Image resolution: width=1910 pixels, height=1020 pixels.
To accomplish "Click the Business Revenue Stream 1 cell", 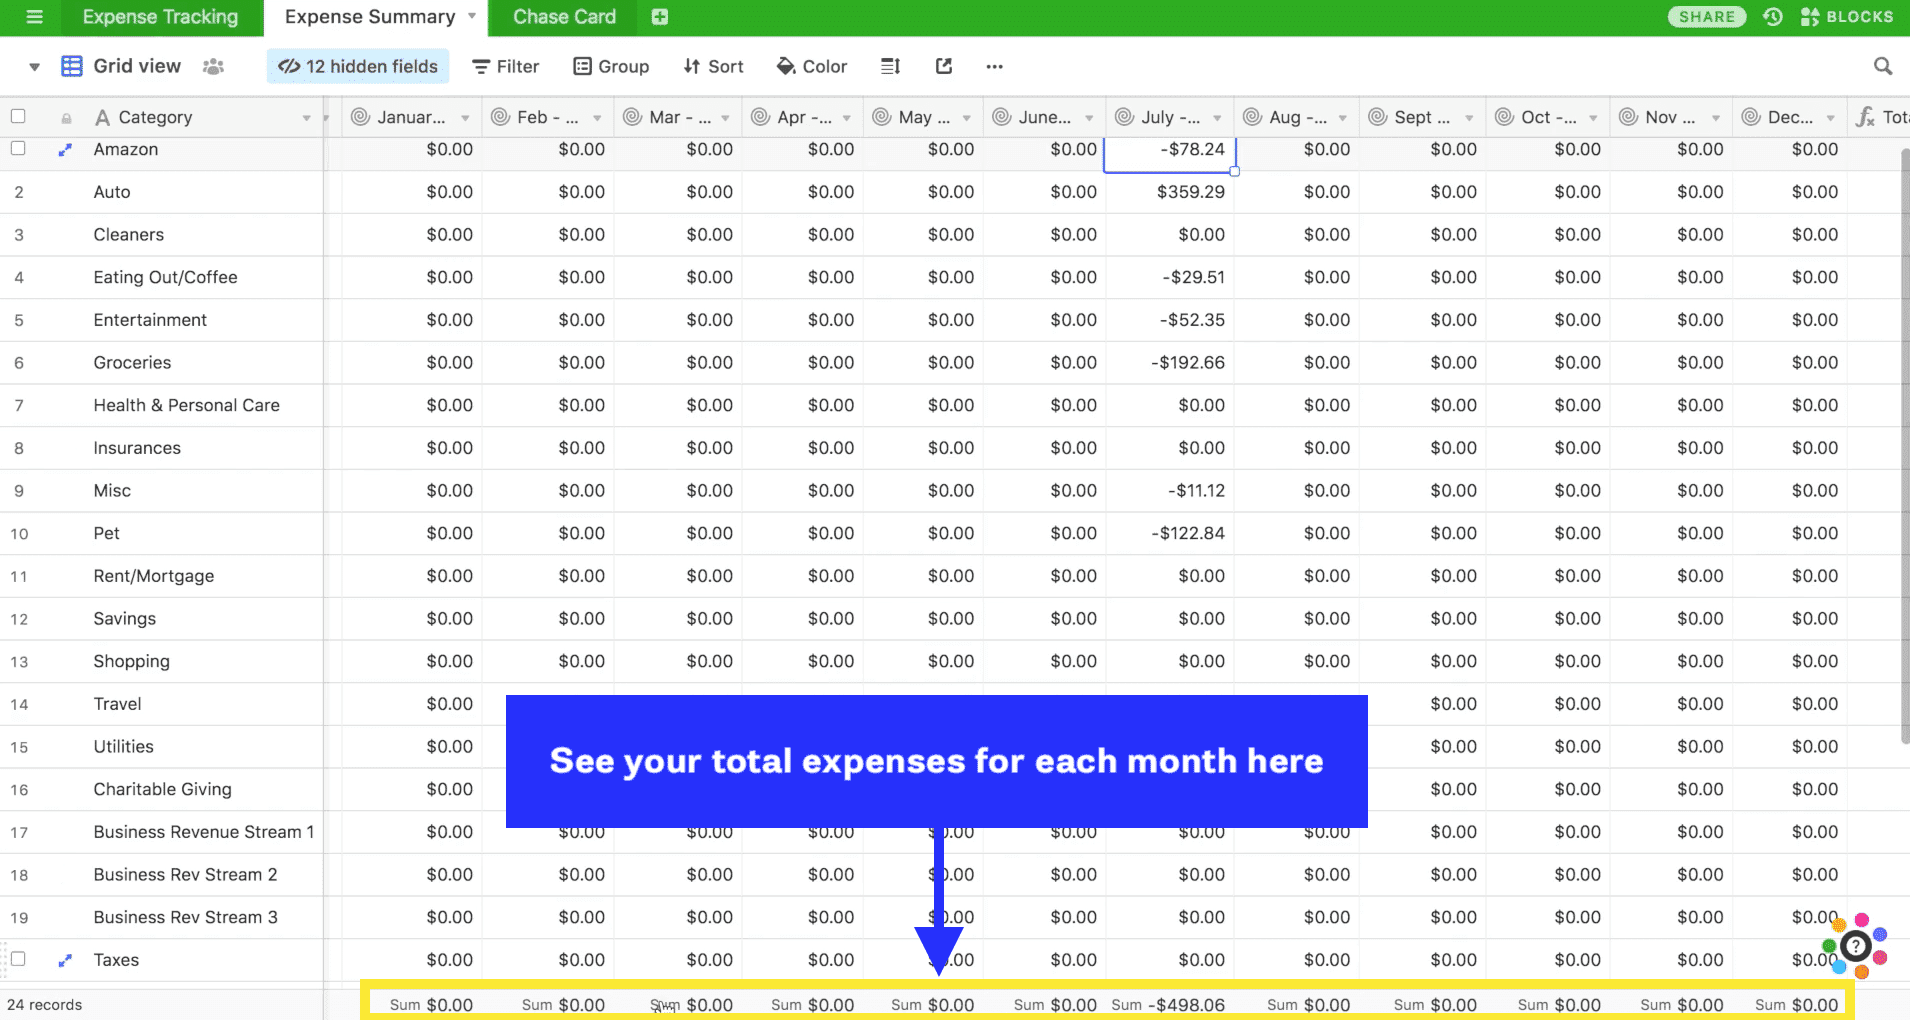I will [x=204, y=832].
